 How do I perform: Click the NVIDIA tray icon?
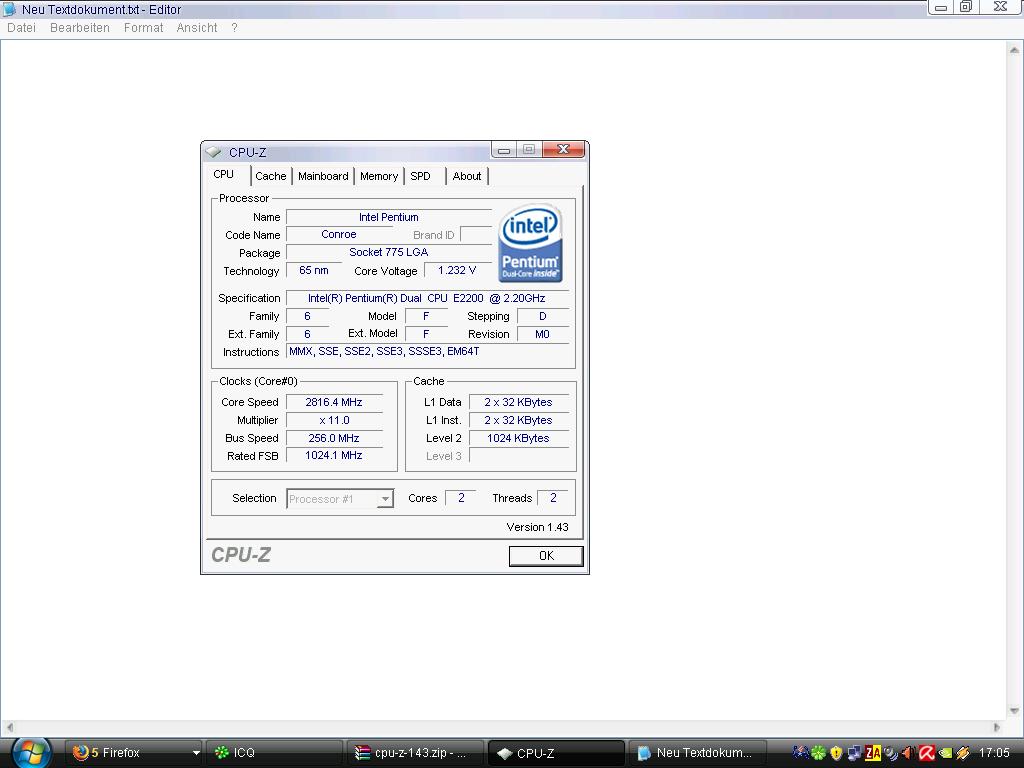tap(945, 753)
